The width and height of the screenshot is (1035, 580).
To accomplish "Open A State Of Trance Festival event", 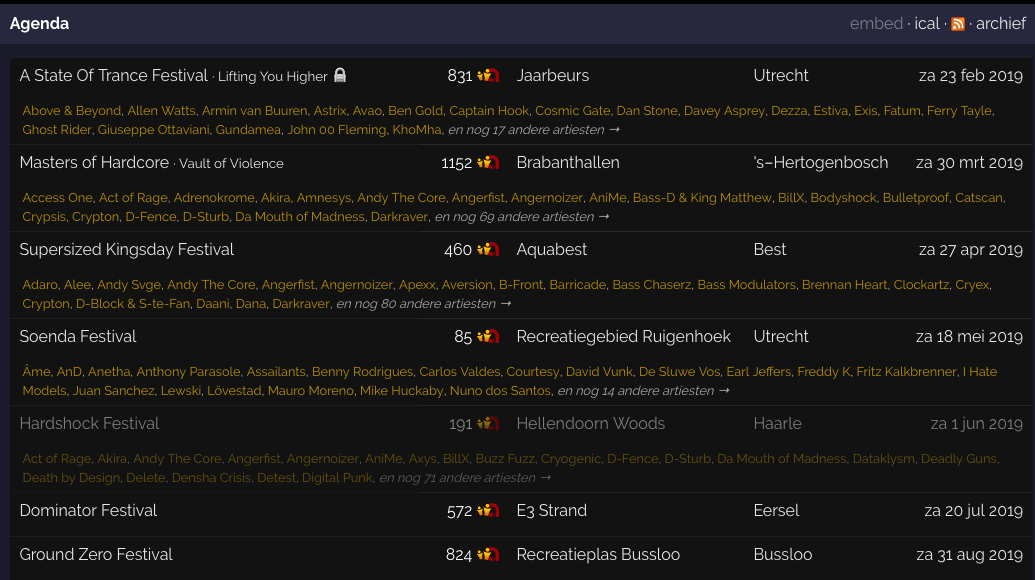I will (x=114, y=76).
